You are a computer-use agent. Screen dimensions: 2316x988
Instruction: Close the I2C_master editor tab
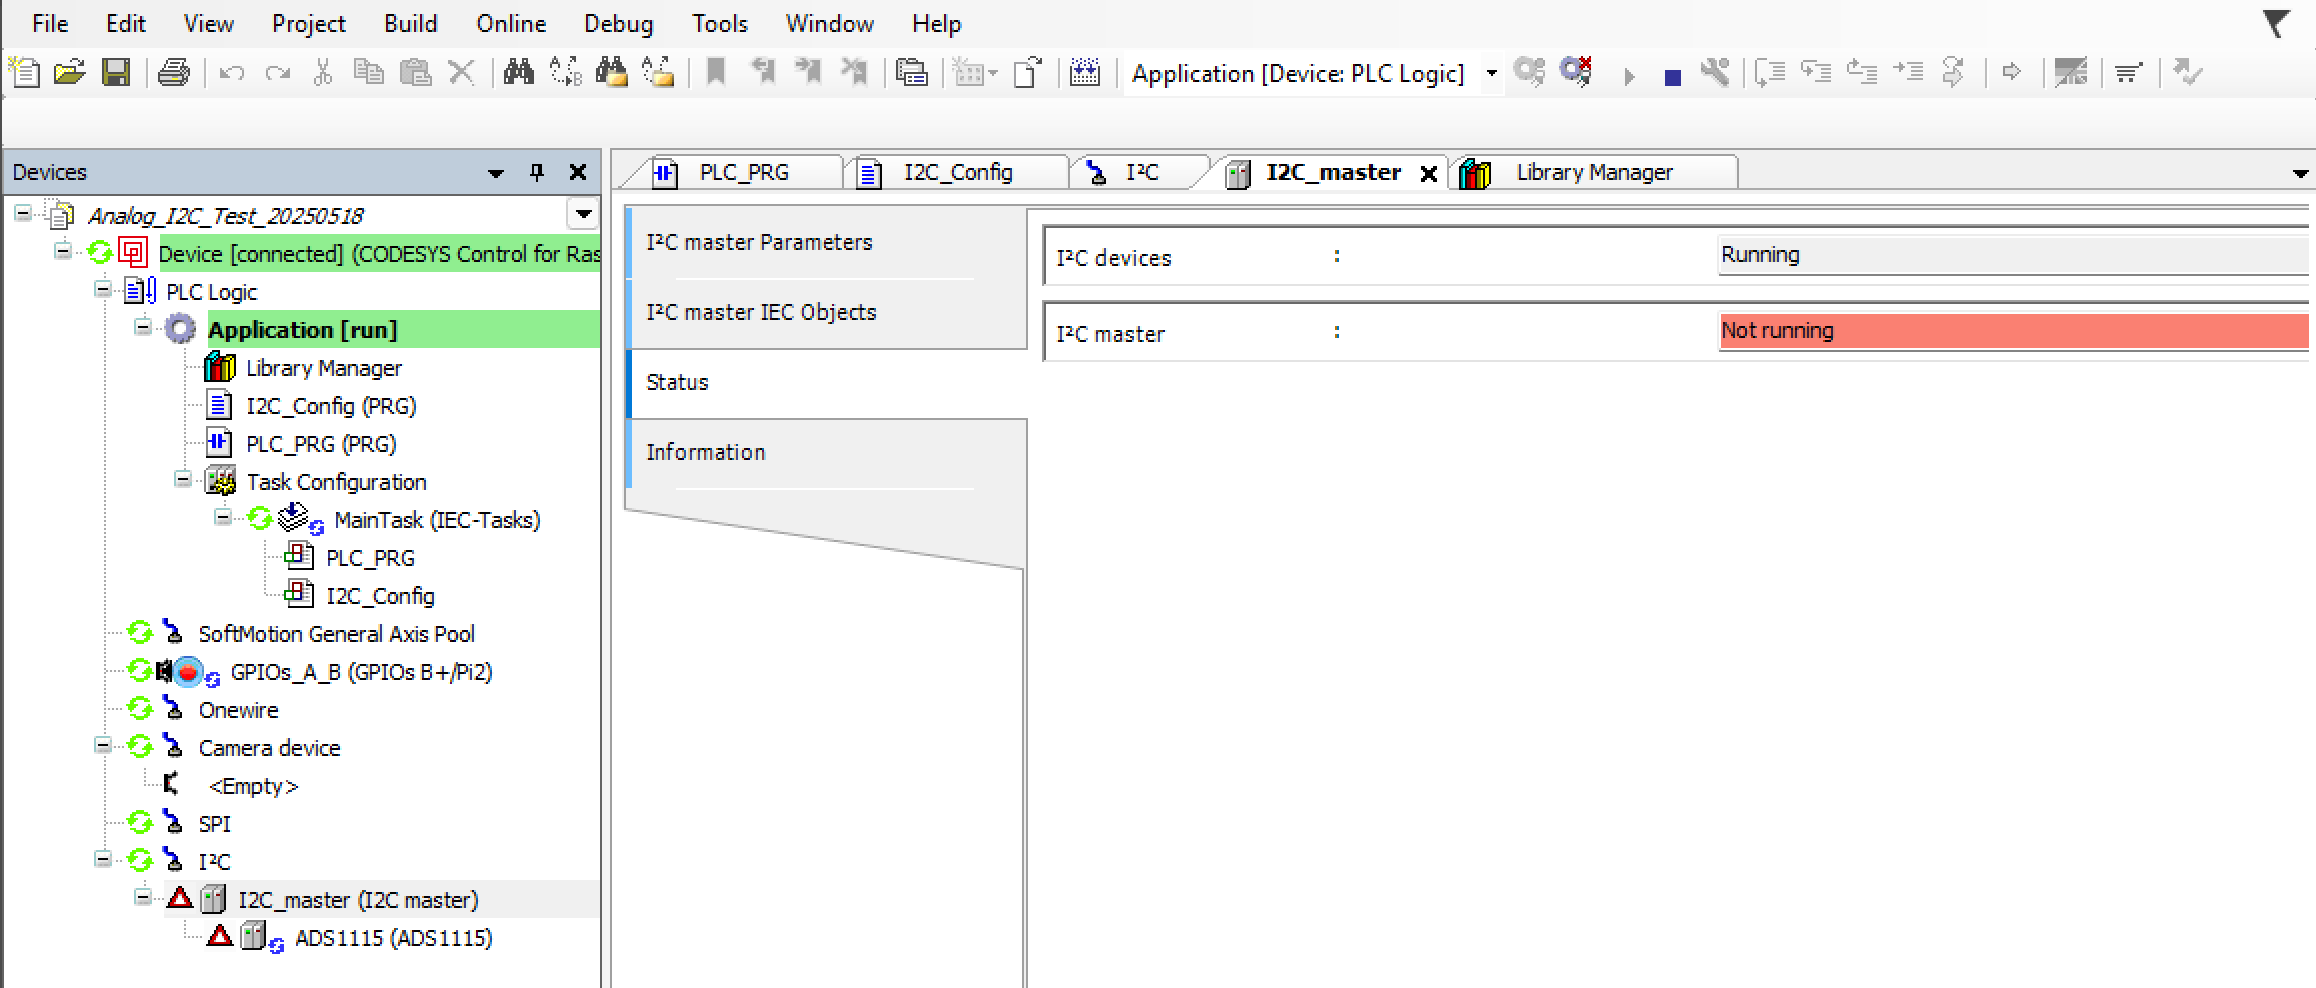tap(1429, 174)
